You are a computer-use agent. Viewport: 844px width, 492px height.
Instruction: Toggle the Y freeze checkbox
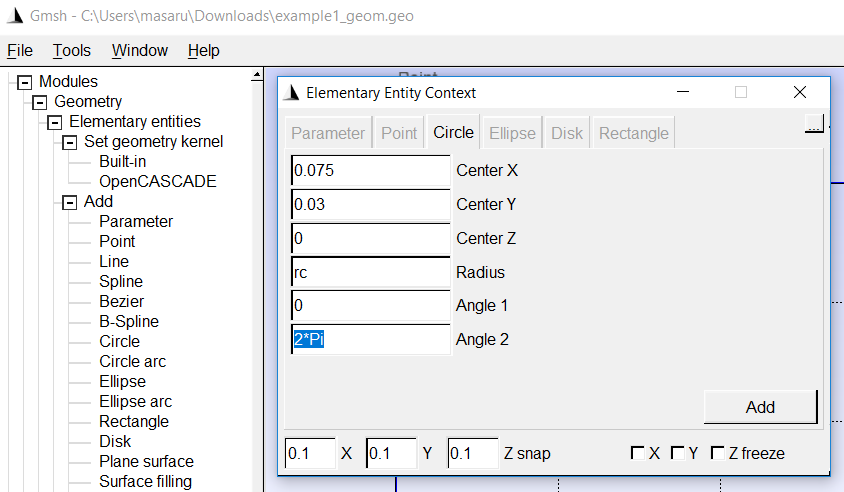[678, 453]
